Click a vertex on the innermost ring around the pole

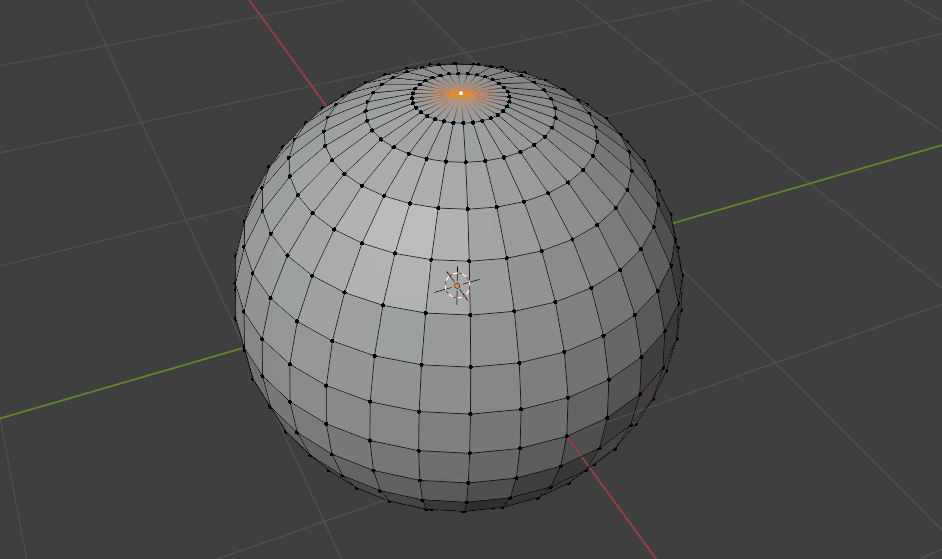coord(461,122)
